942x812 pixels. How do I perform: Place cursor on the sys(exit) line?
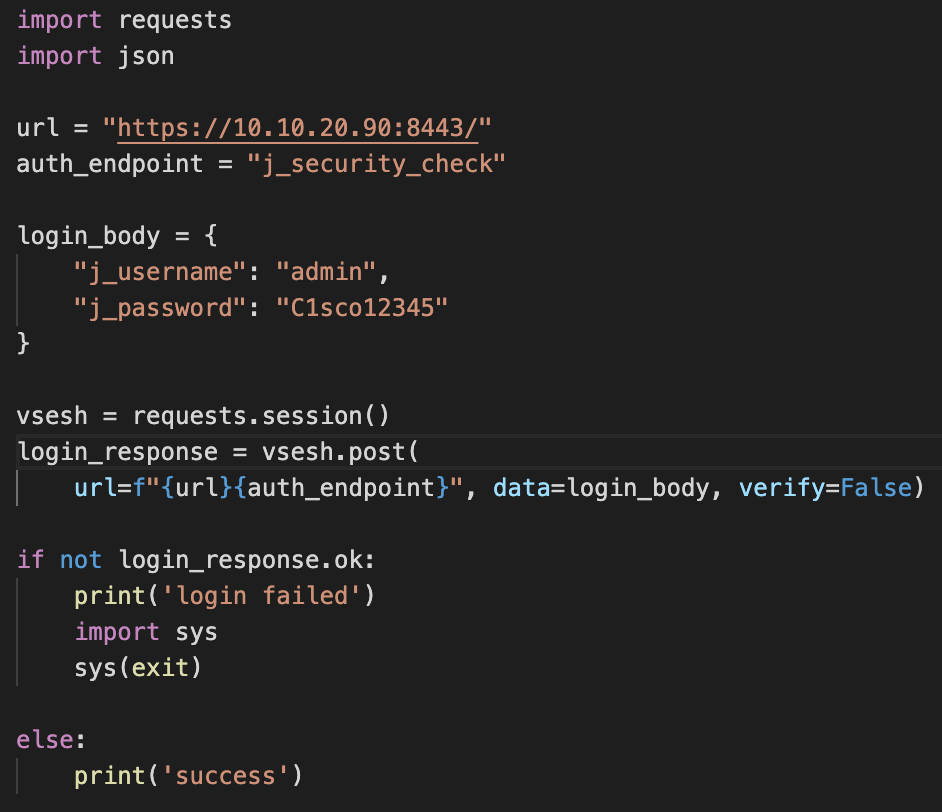click(x=138, y=667)
